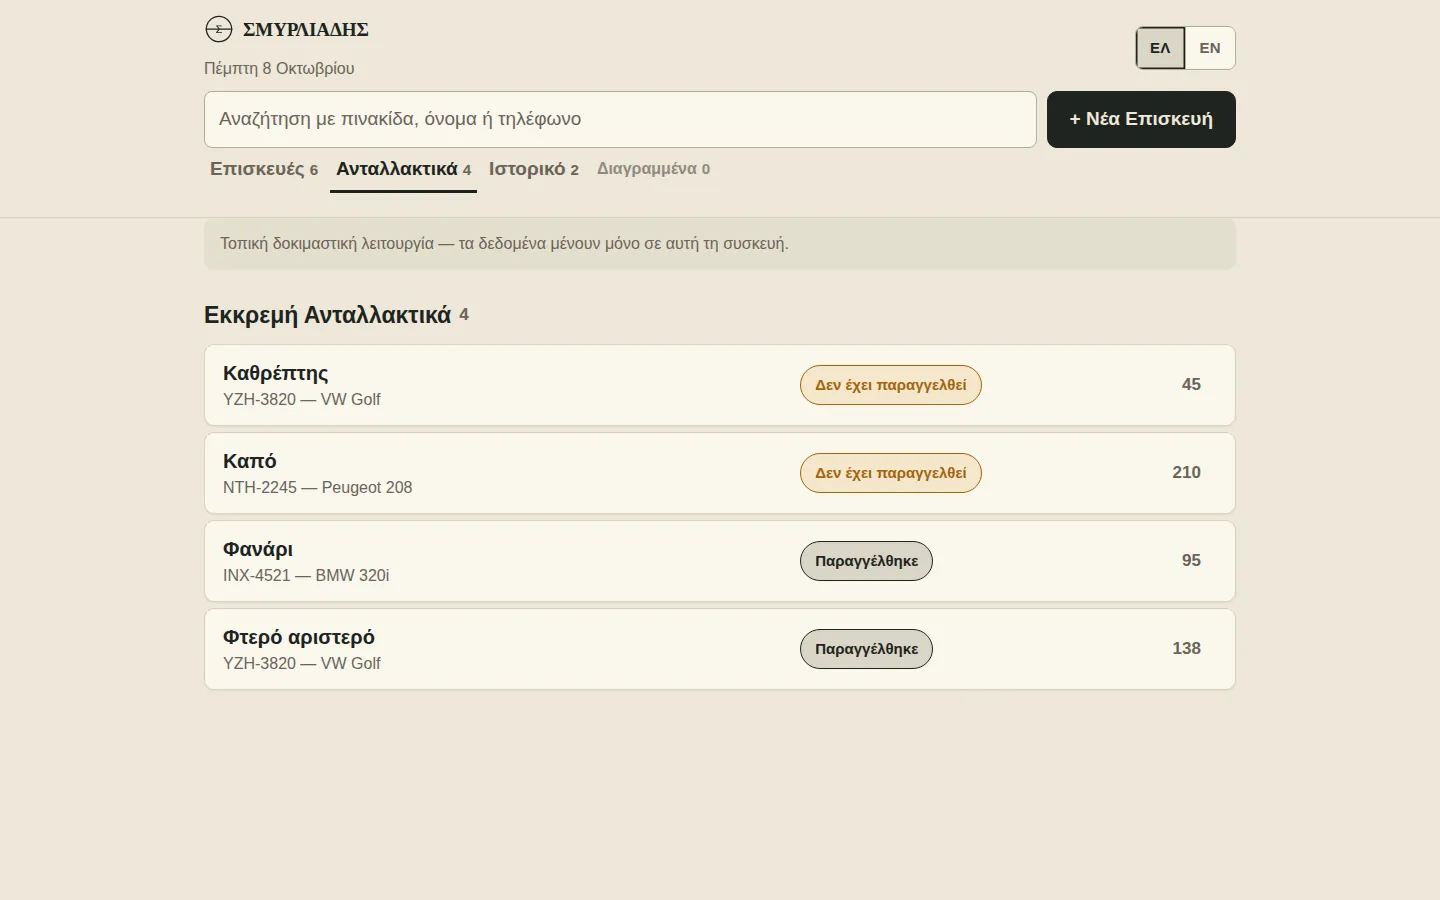Click the date 'Πέμπτη 8 Οκτωβρίου'

(x=279, y=69)
